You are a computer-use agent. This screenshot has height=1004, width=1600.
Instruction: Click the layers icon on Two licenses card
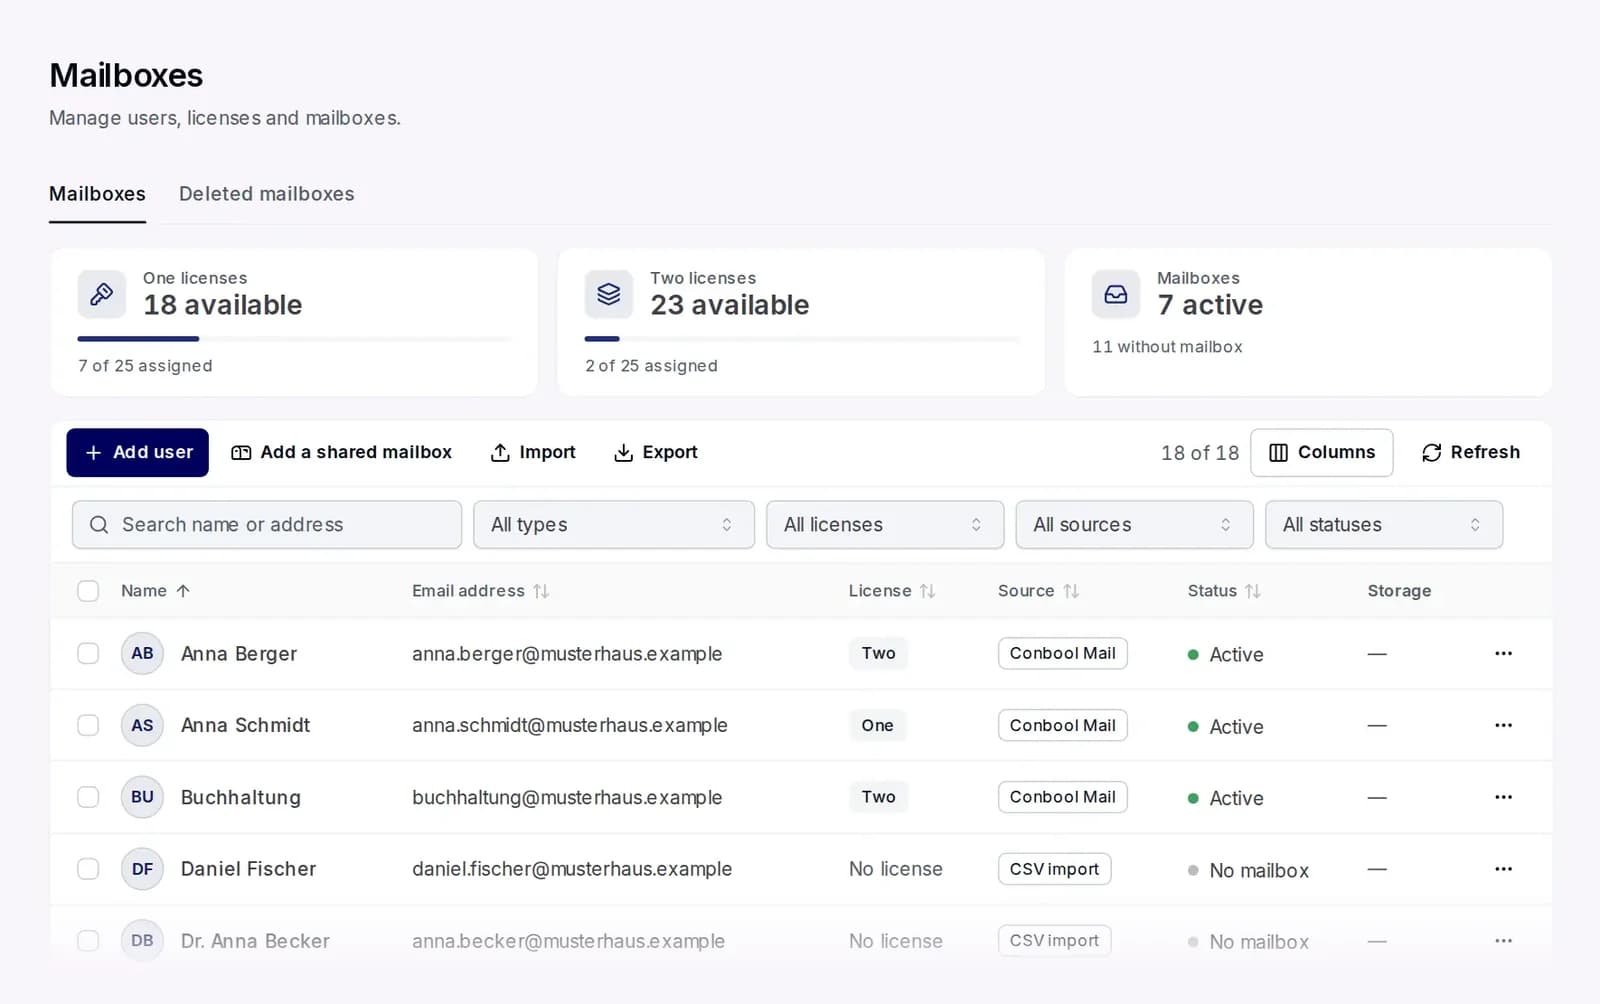(x=609, y=294)
